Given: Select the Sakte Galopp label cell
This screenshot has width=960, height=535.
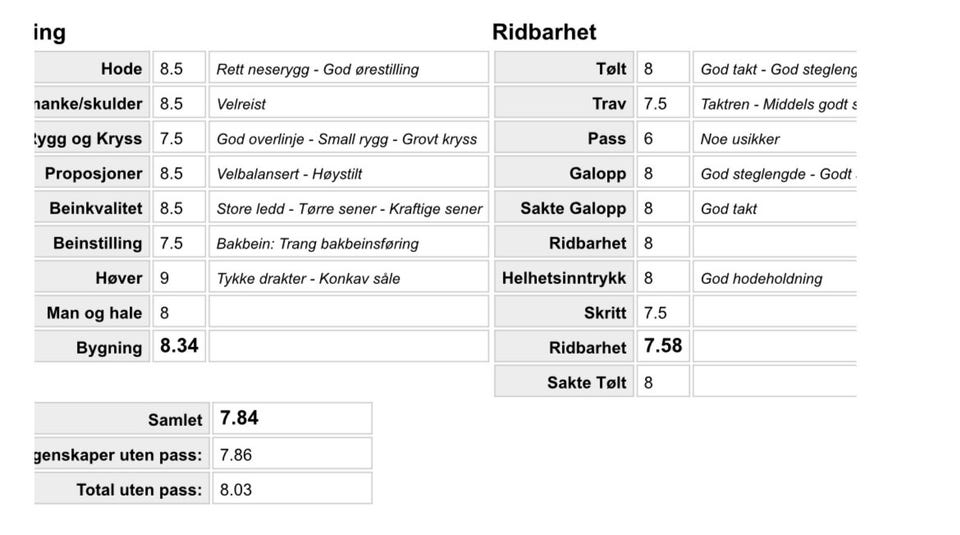Looking at the screenshot, I should (565, 209).
